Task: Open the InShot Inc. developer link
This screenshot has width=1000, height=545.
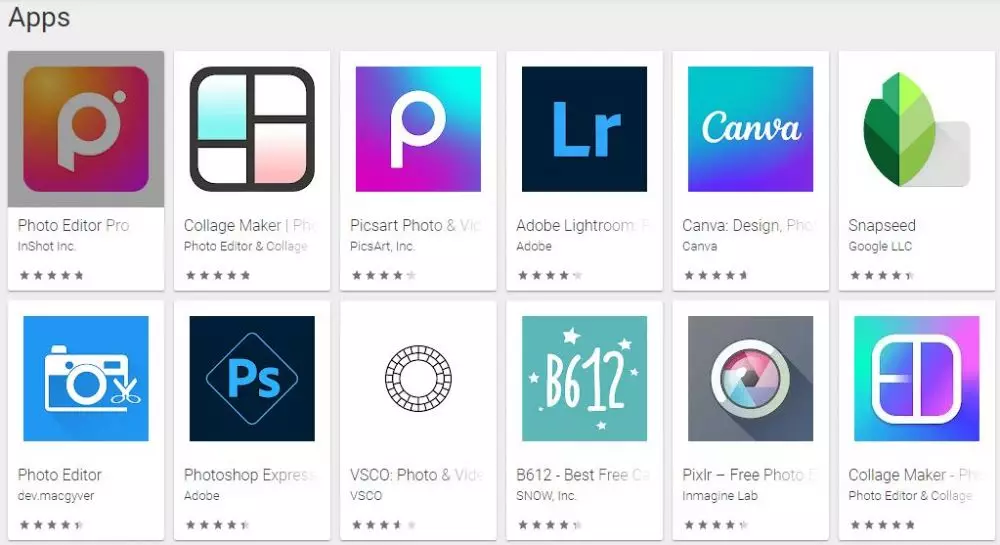Action: [x=47, y=246]
